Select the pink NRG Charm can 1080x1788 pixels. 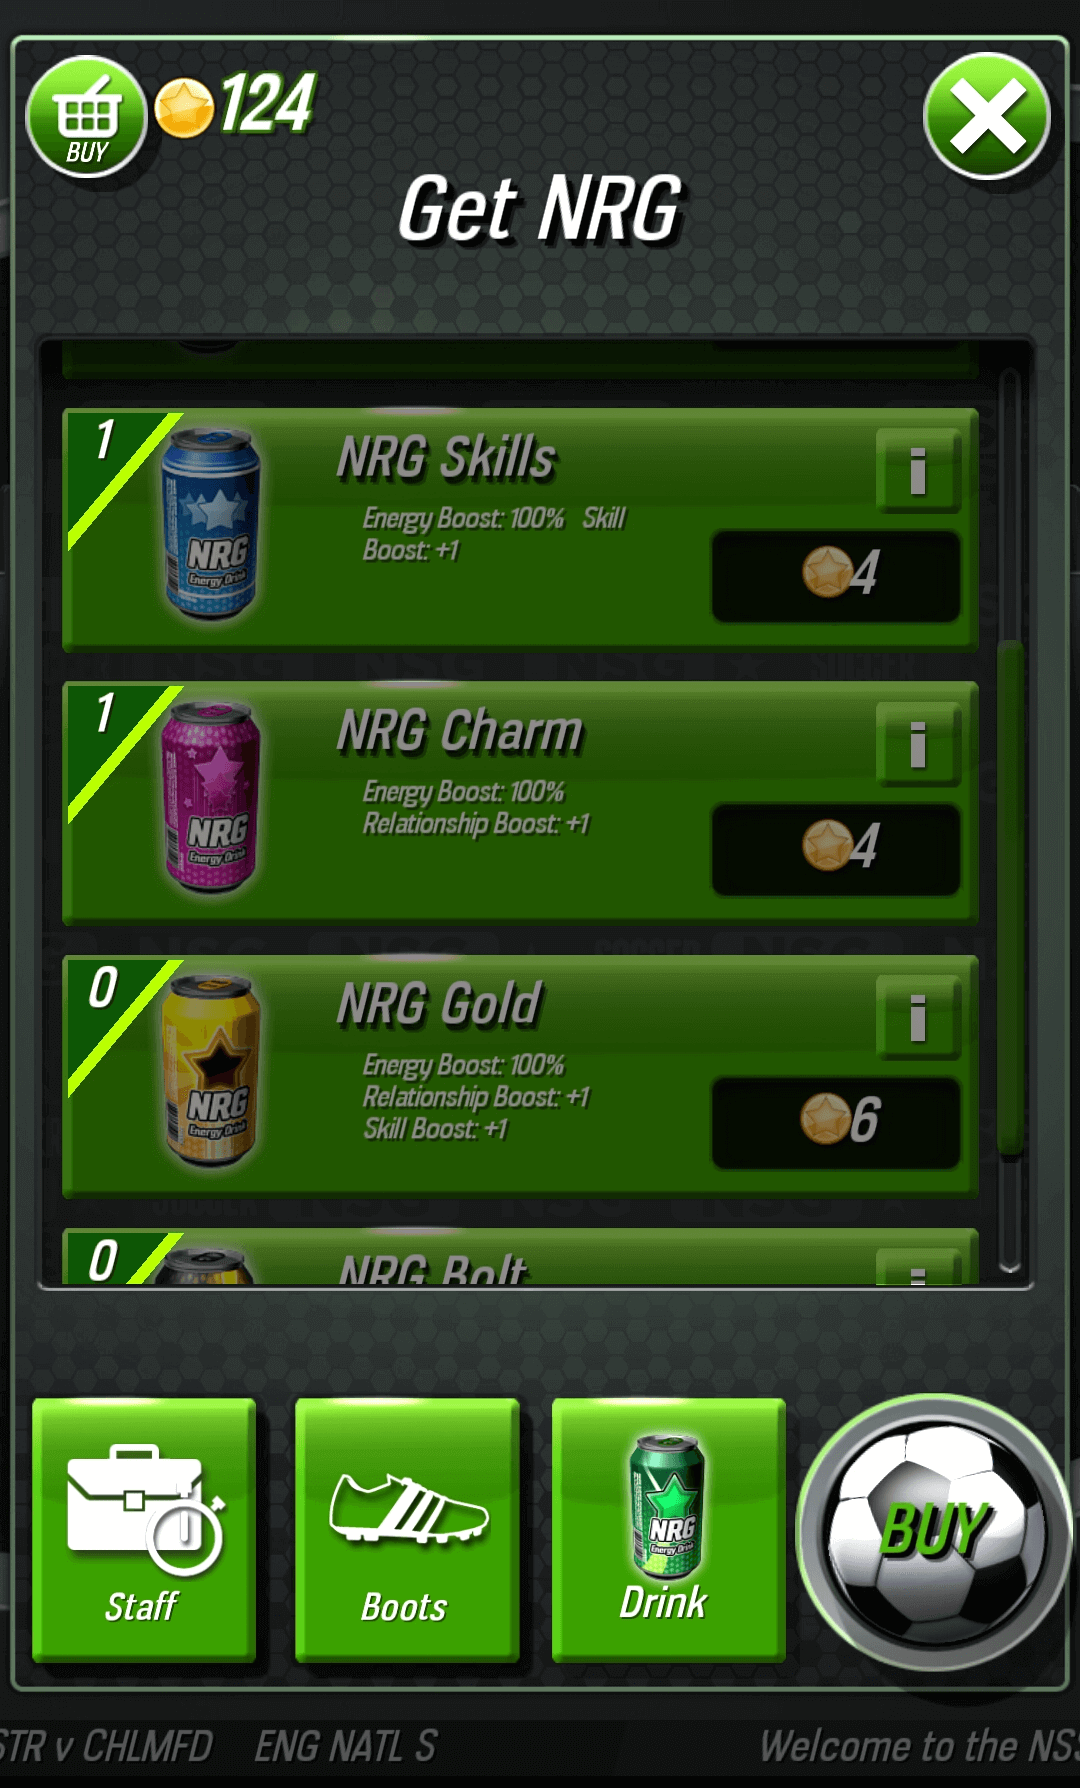coord(212,797)
